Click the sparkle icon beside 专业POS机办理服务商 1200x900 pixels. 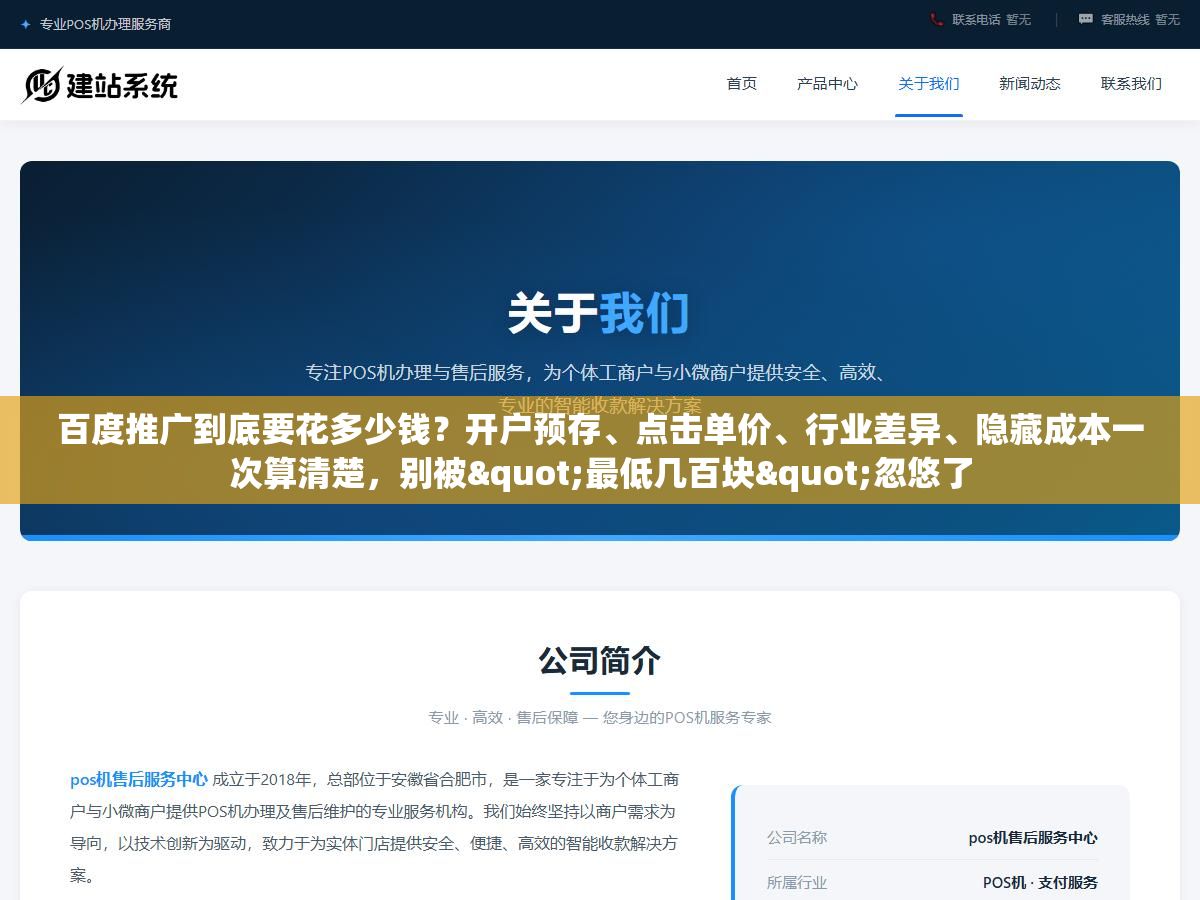pos(26,24)
